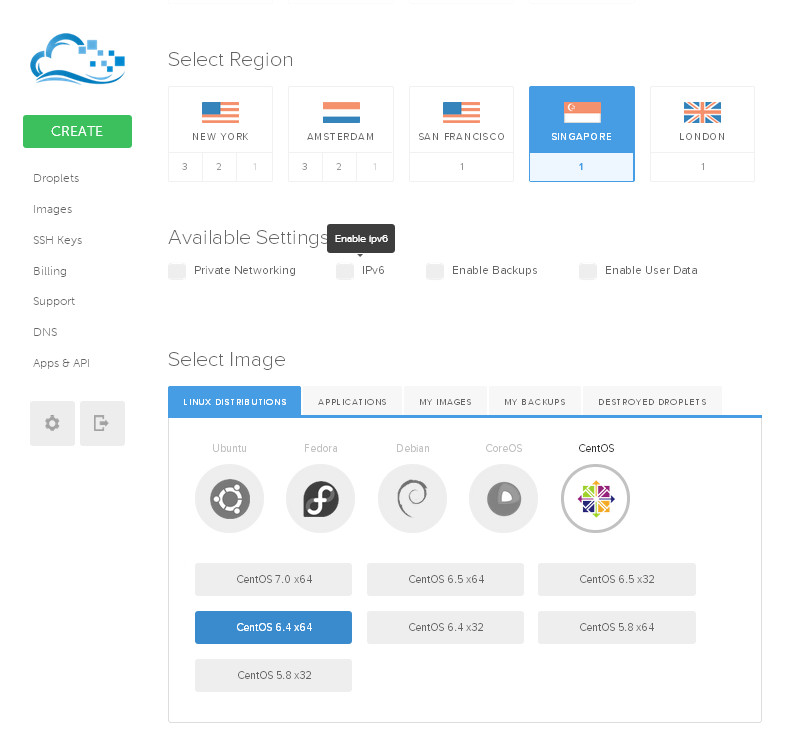Select CentOS 6.5 x32 image
This screenshot has height=737, width=804.
coord(617,579)
